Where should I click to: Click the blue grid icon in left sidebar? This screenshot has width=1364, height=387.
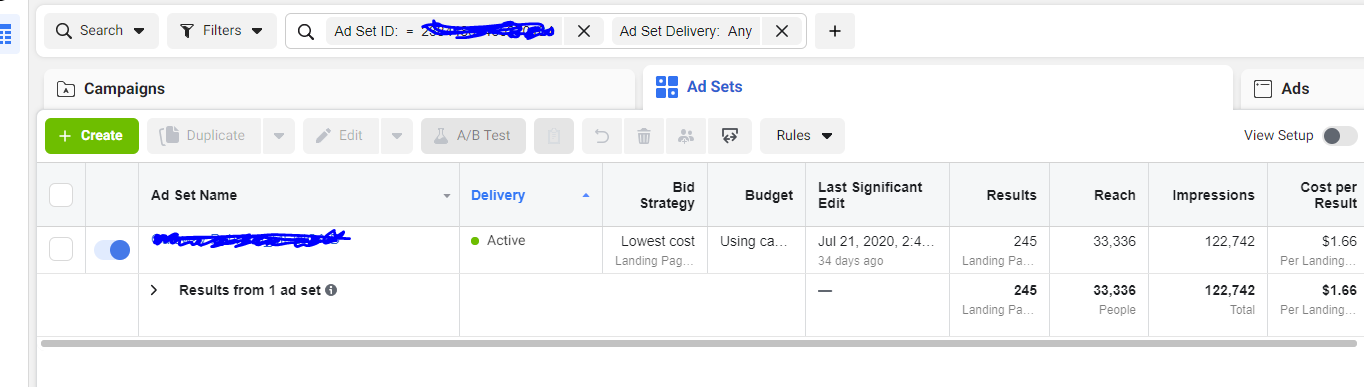click(x=6, y=35)
